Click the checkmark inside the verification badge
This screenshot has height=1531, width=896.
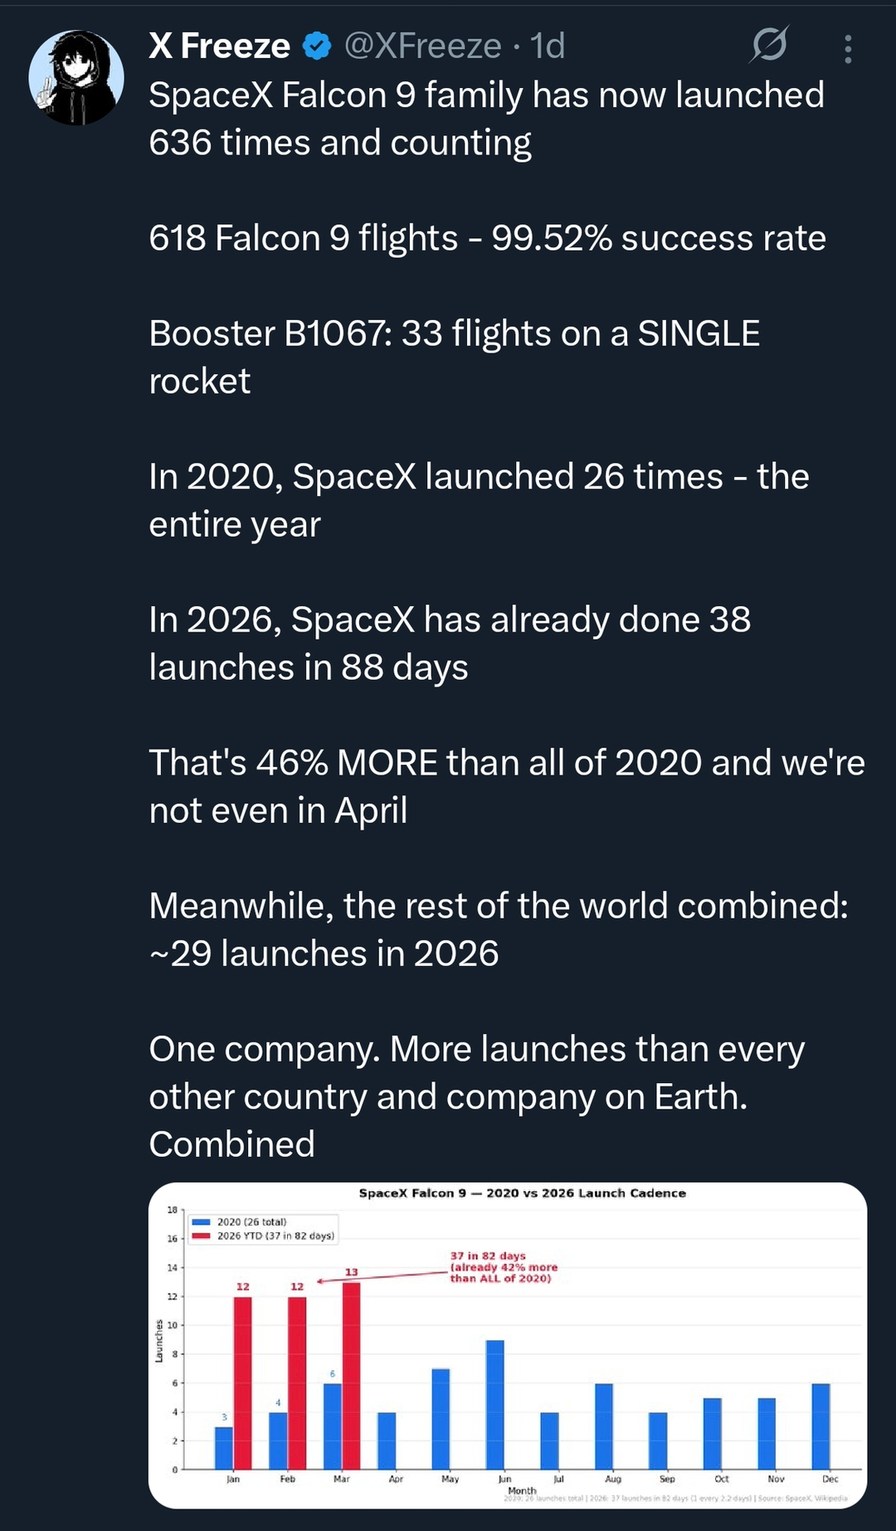(x=316, y=44)
